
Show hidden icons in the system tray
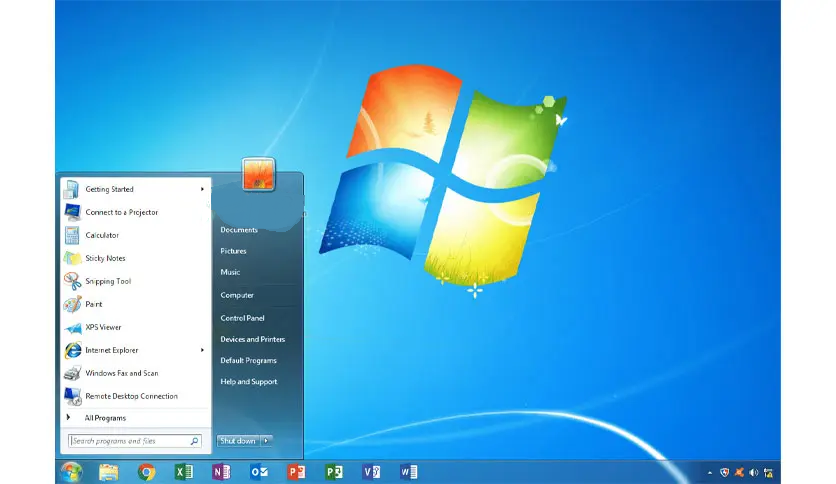(x=709, y=471)
